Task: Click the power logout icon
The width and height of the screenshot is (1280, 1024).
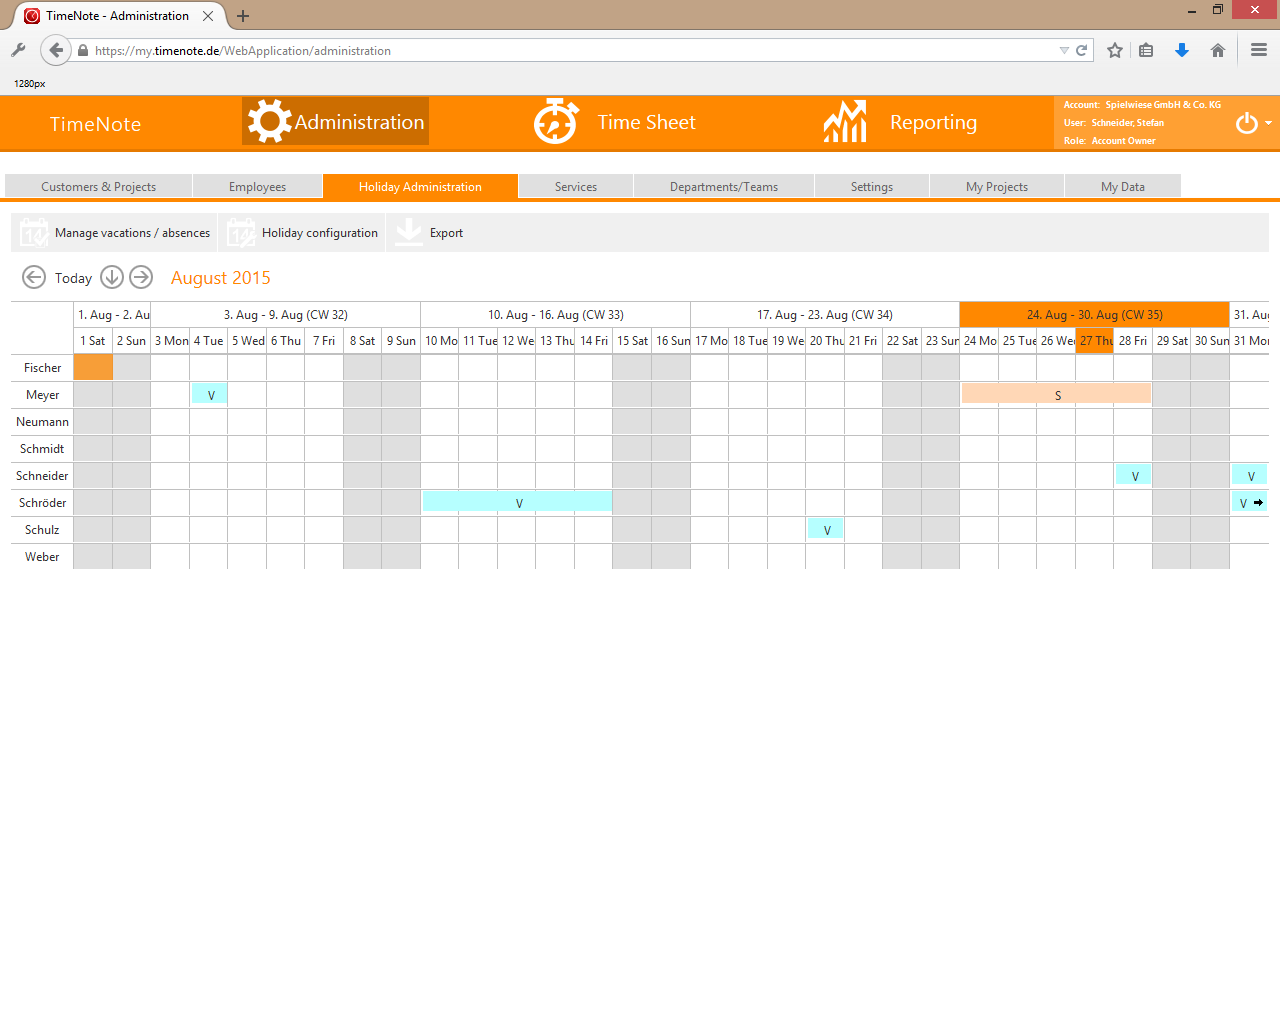Action: tap(1246, 123)
